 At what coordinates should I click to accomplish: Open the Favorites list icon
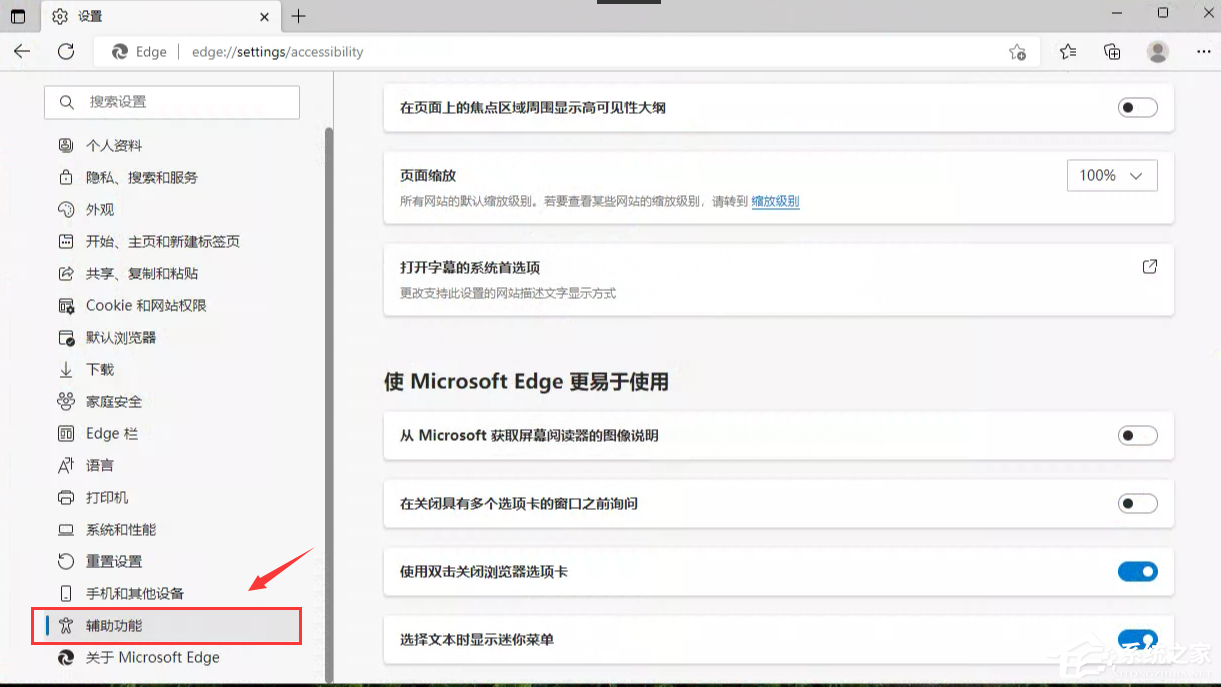coord(1068,52)
